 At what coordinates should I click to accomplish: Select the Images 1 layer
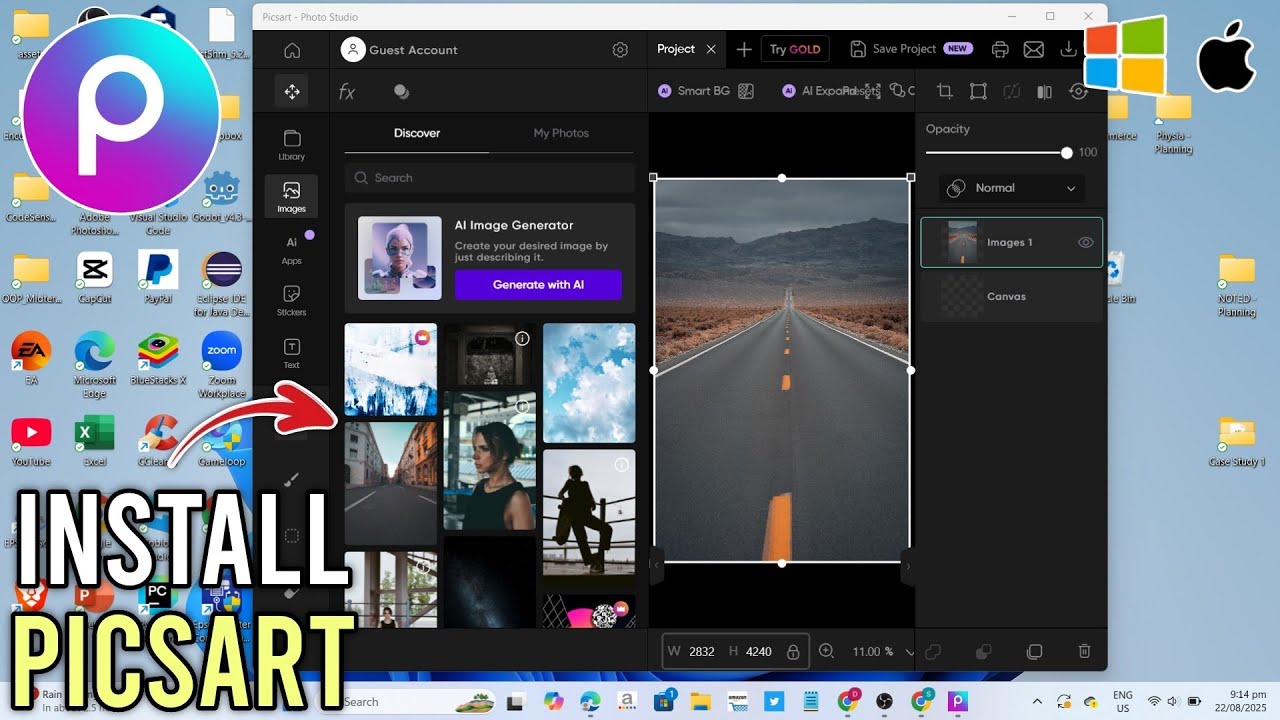[1011, 243]
